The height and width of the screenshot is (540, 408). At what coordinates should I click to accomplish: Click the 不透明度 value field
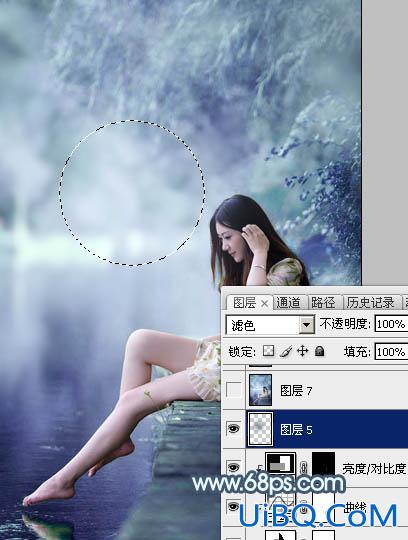click(391, 324)
